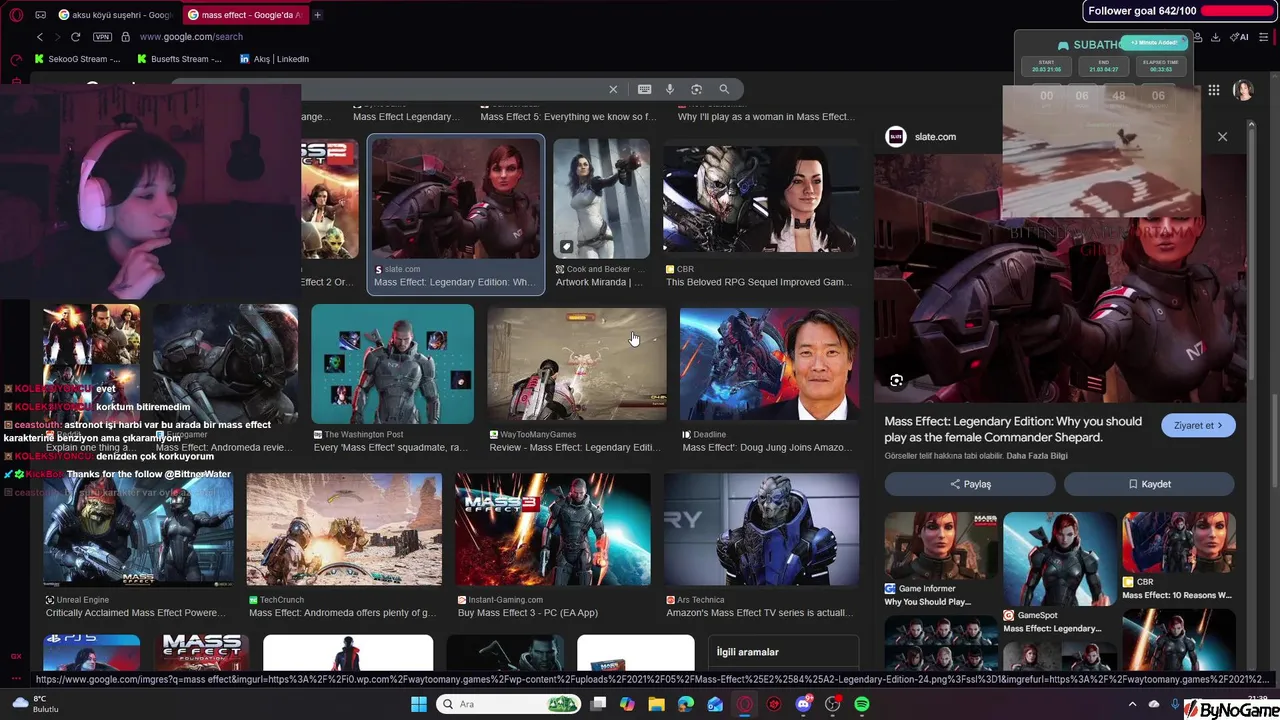
Task: Open Aria AI button in toolbar
Action: coord(1240,37)
